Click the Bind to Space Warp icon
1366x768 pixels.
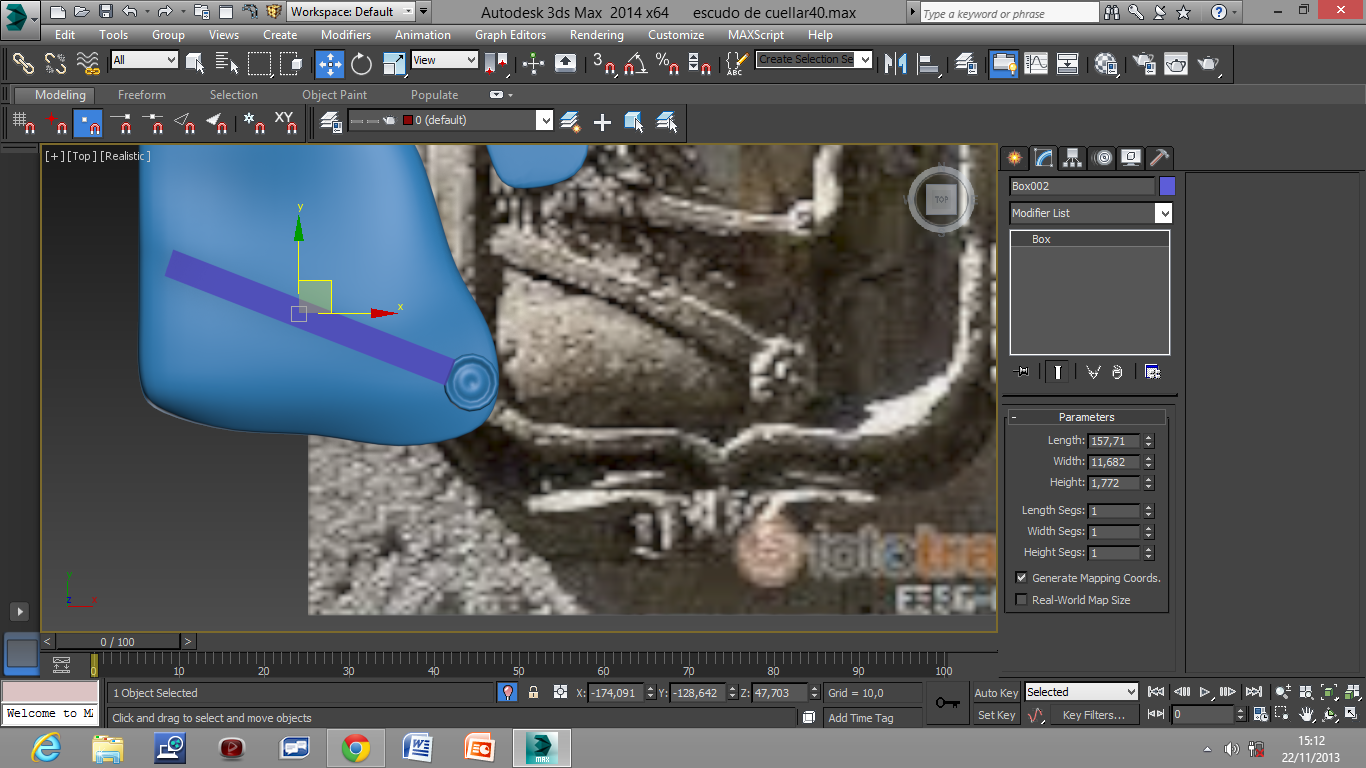[89, 64]
